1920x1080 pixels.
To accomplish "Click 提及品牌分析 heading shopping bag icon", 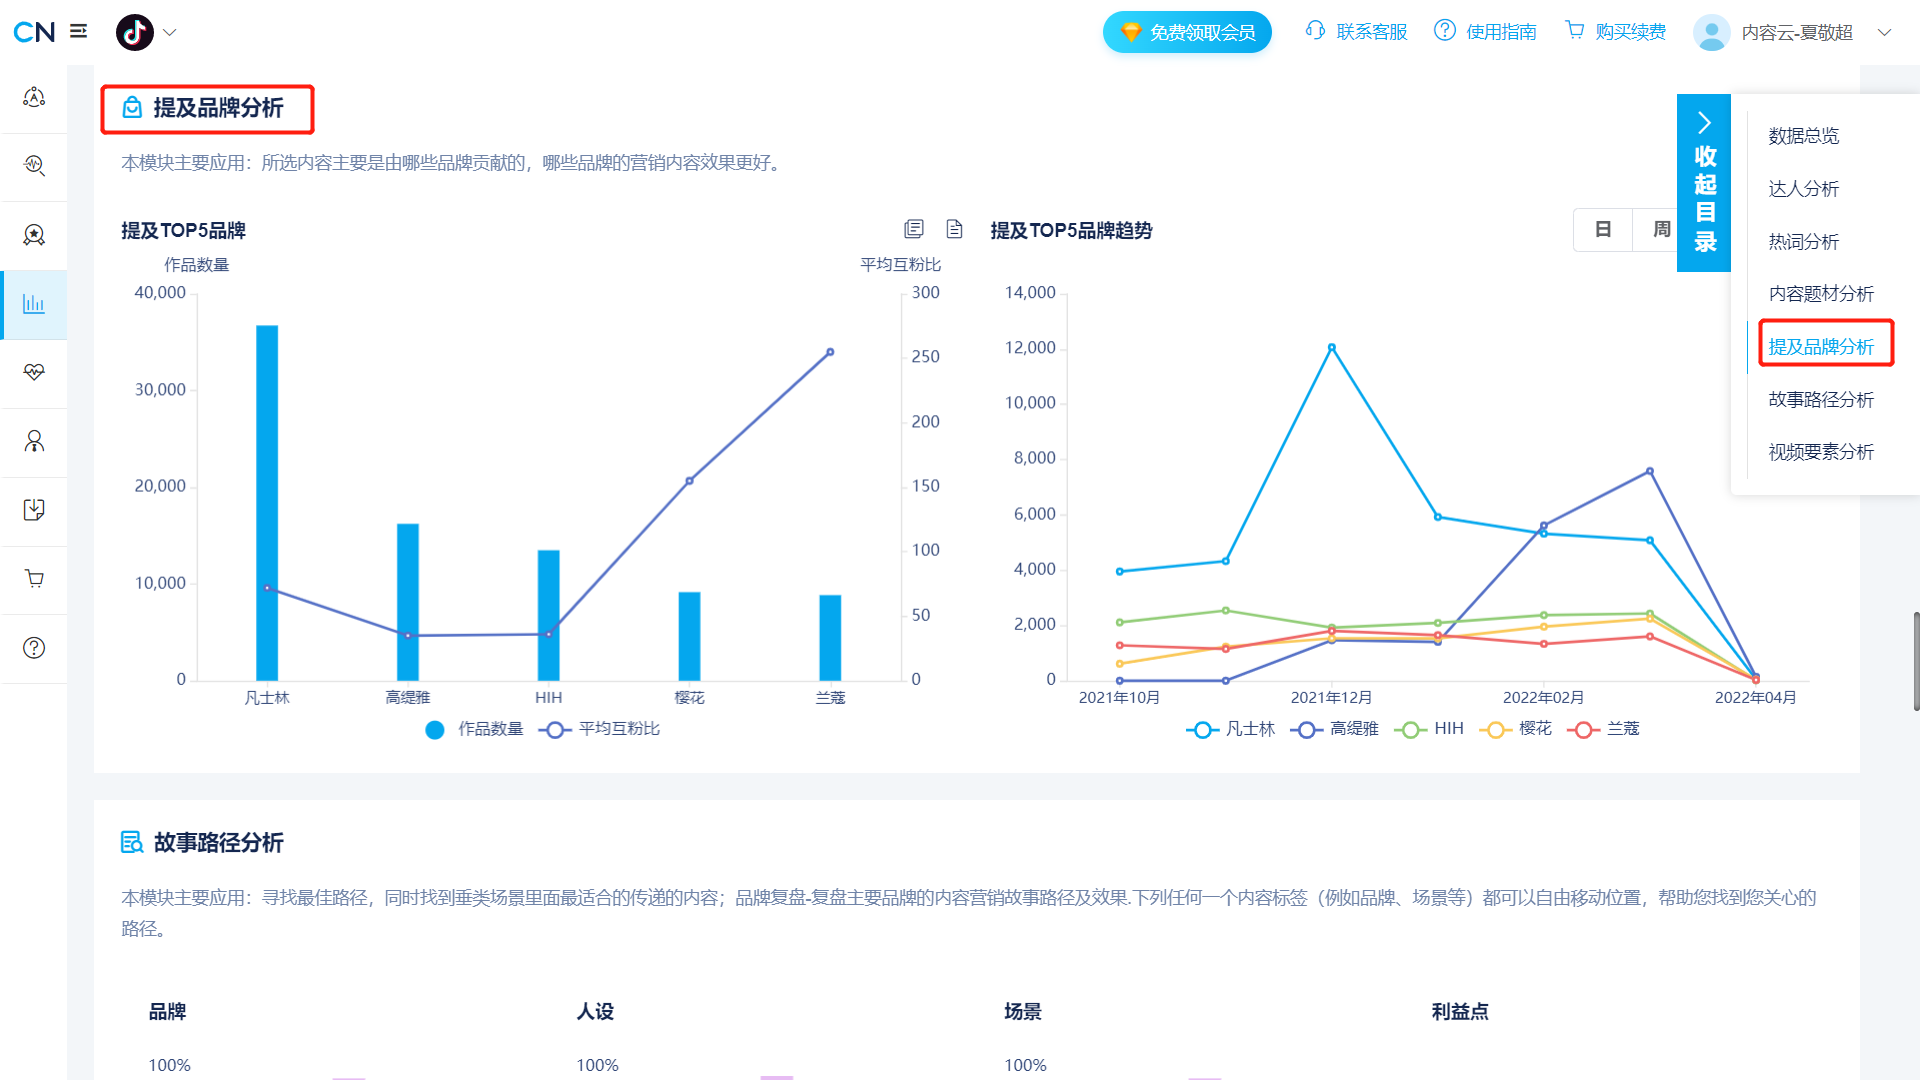I will point(132,108).
